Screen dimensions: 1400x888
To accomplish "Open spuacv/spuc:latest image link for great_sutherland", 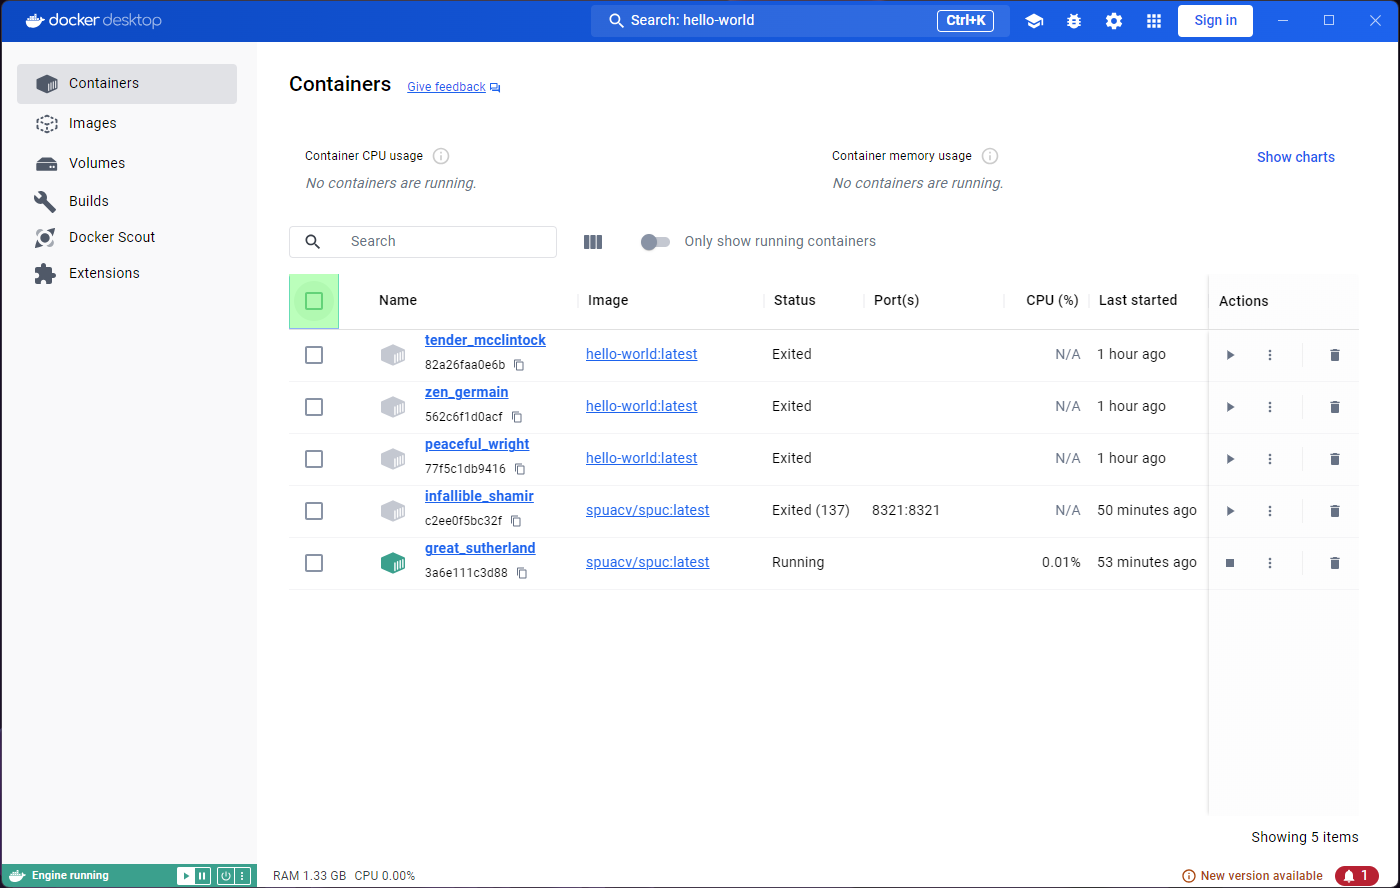I will click(x=647, y=562).
